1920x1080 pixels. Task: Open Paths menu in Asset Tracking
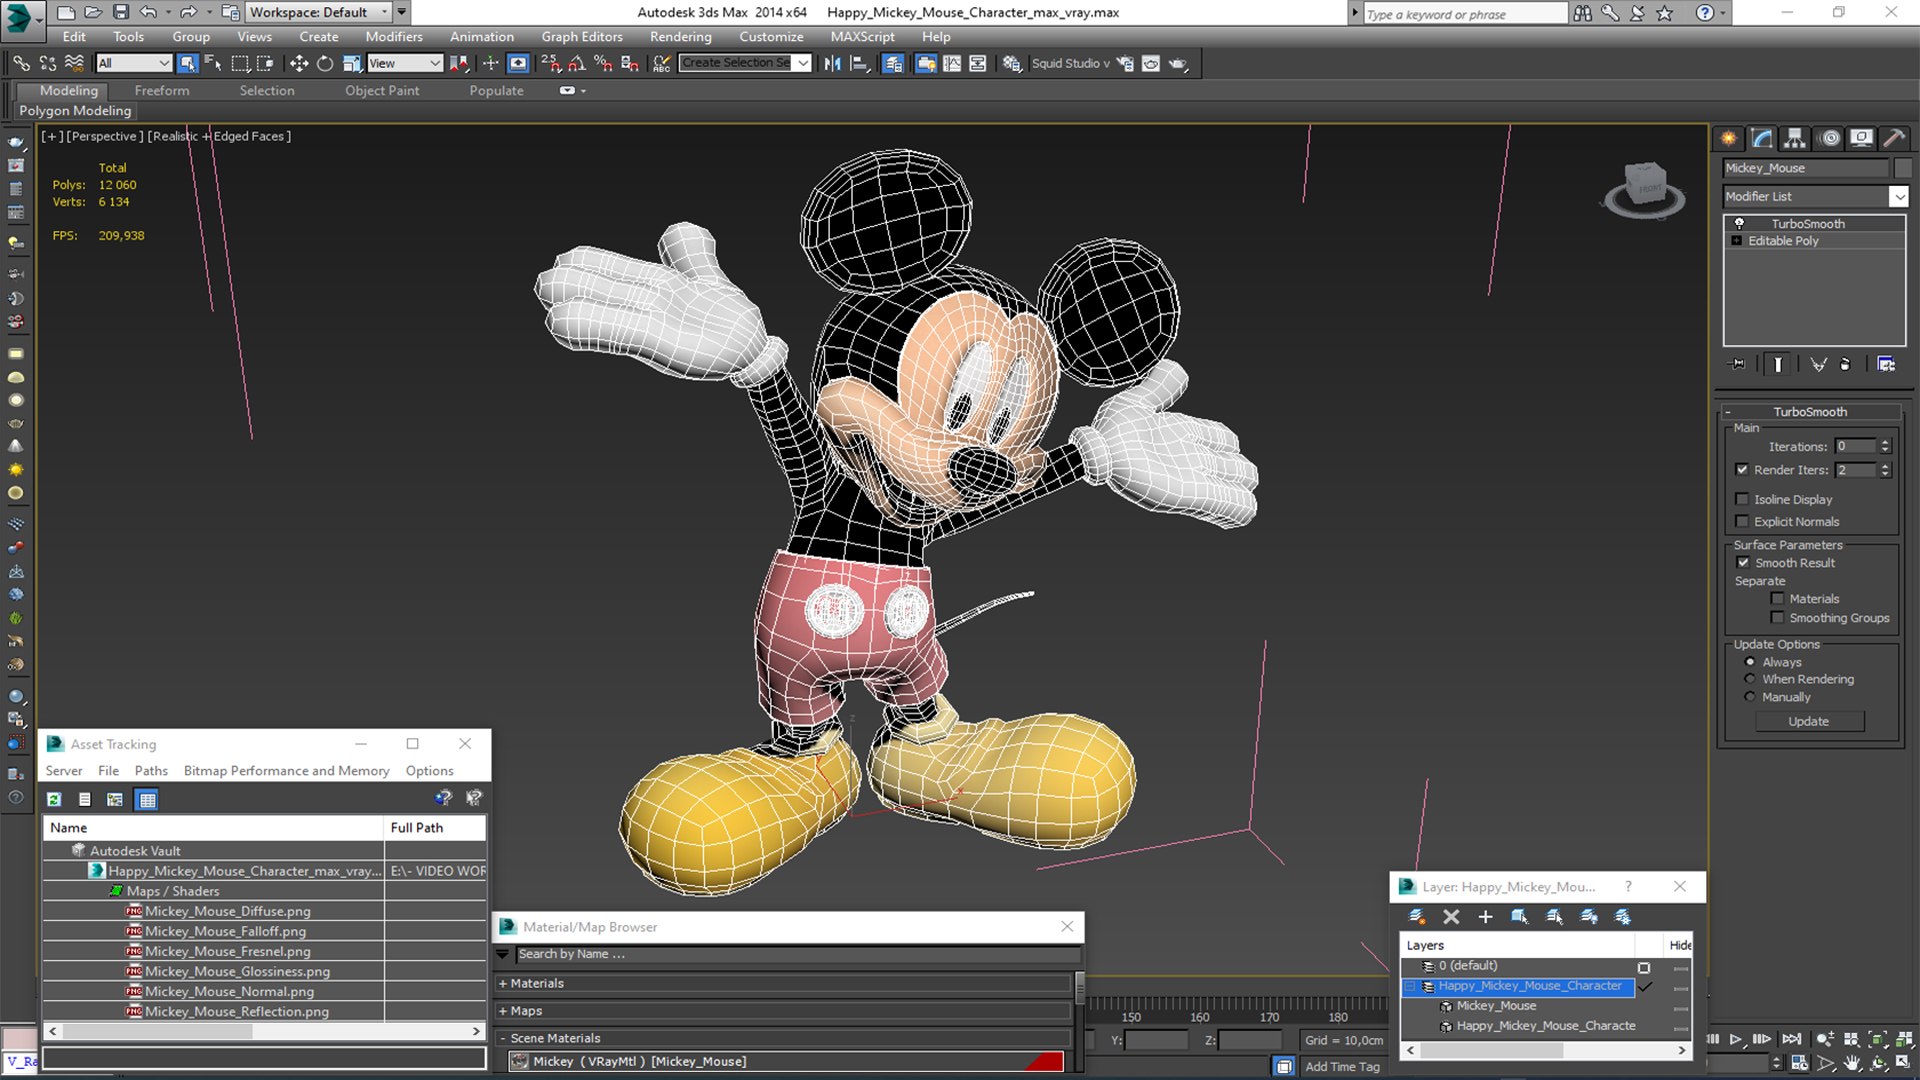(x=151, y=771)
